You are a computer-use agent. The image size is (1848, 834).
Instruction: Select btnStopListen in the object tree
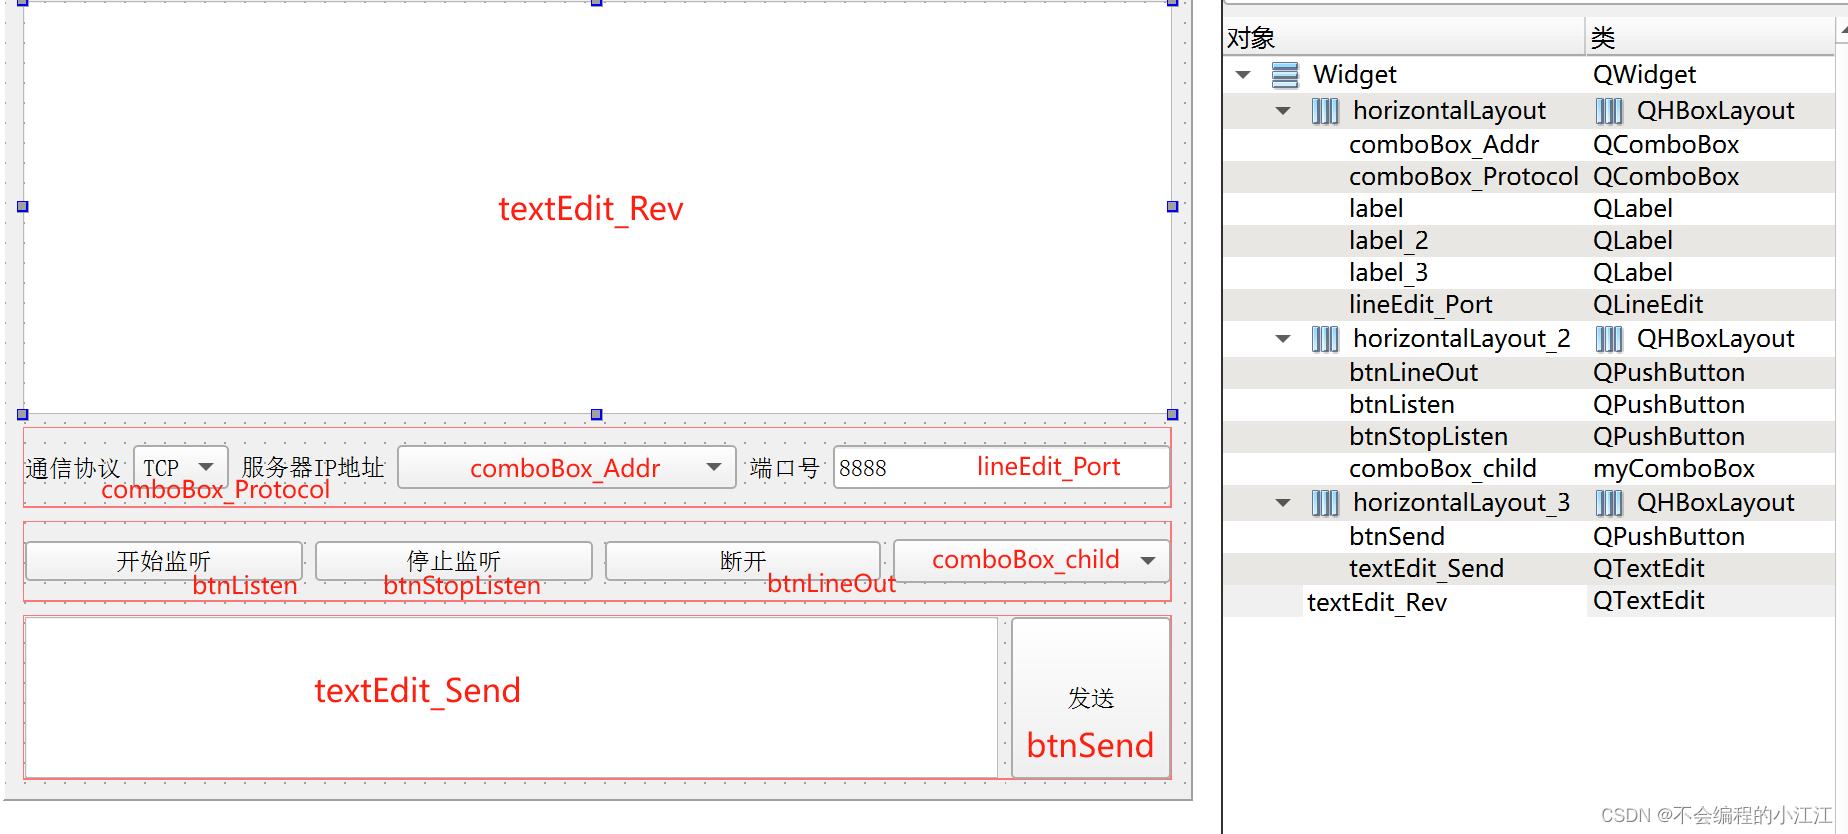click(x=1428, y=437)
